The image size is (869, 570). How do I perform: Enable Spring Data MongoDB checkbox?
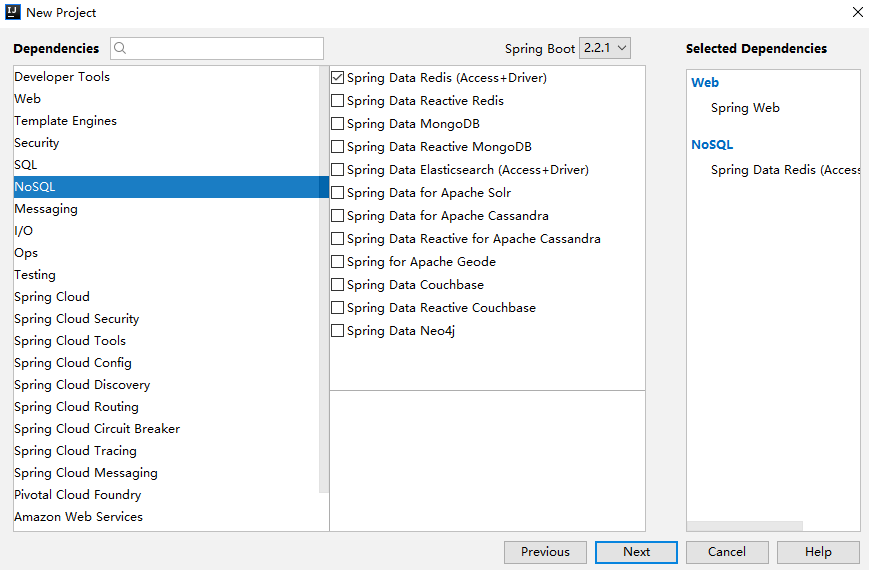click(x=338, y=124)
